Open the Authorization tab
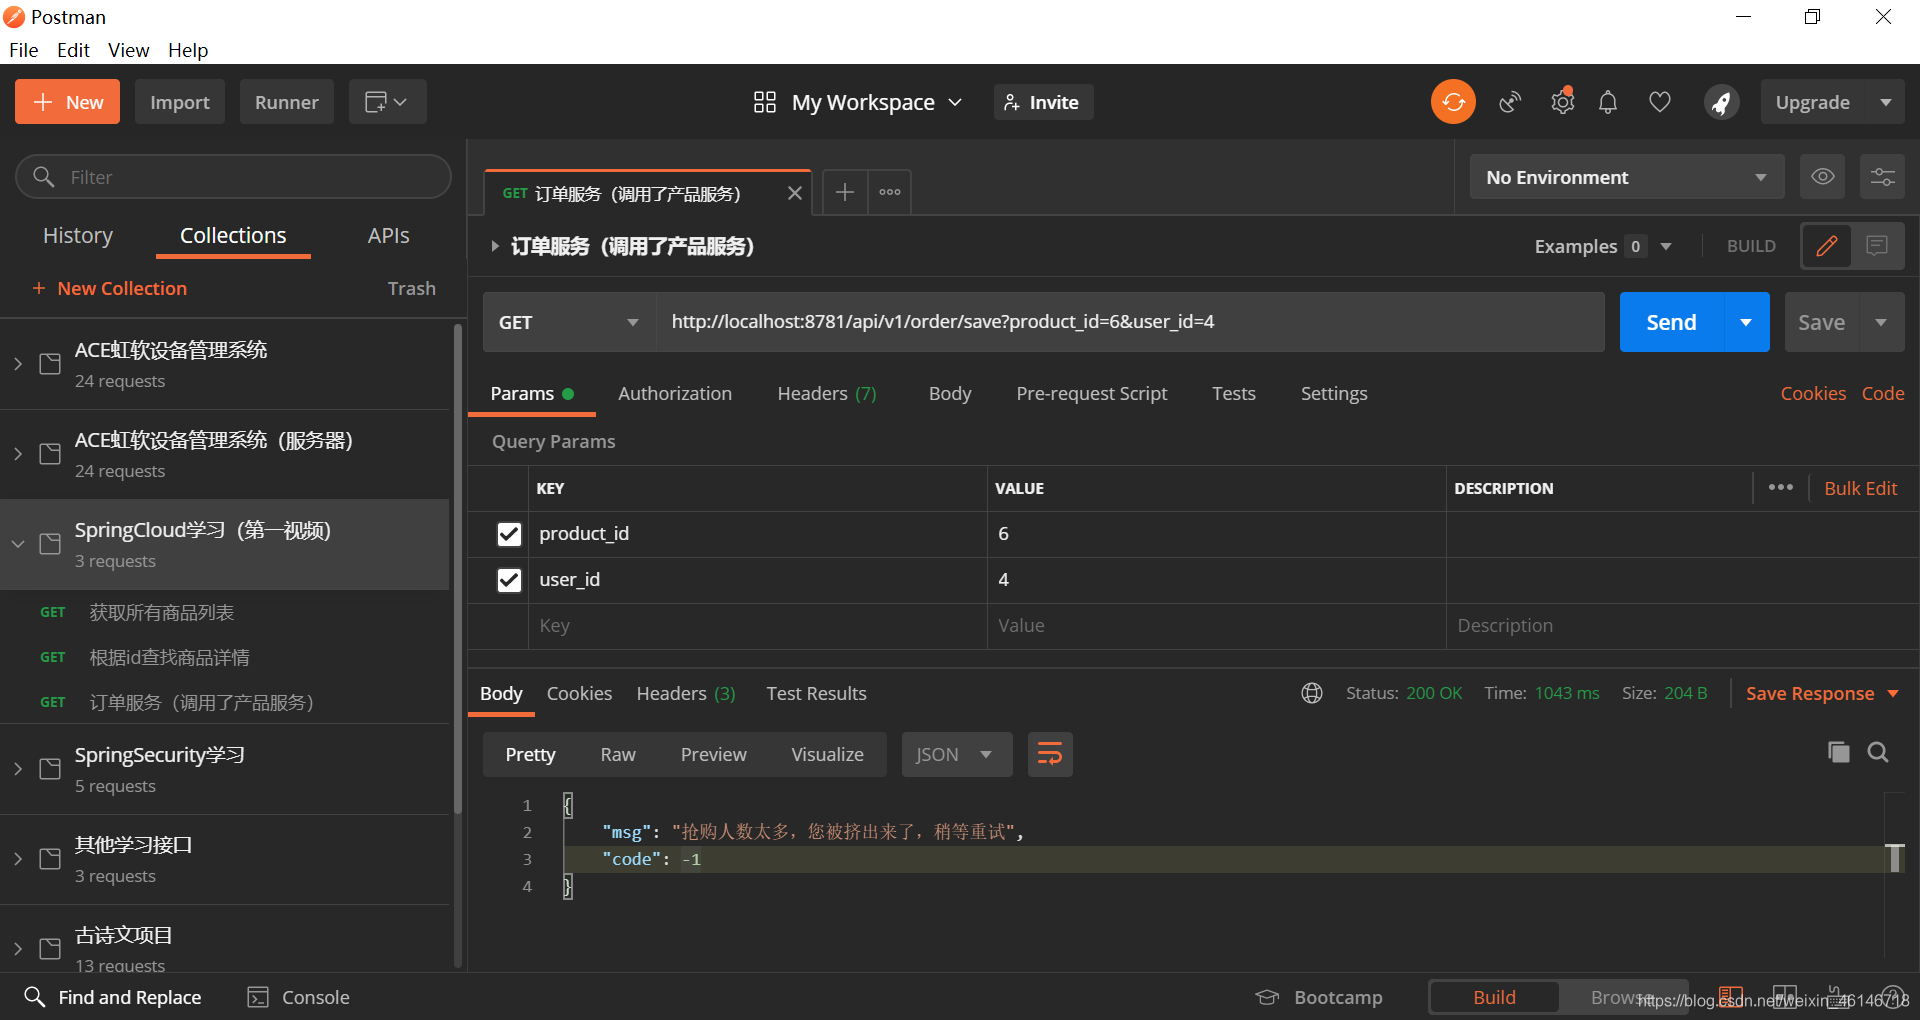Image resolution: width=1920 pixels, height=1020 pixels. pyautogui.click(x=675, y=393)
